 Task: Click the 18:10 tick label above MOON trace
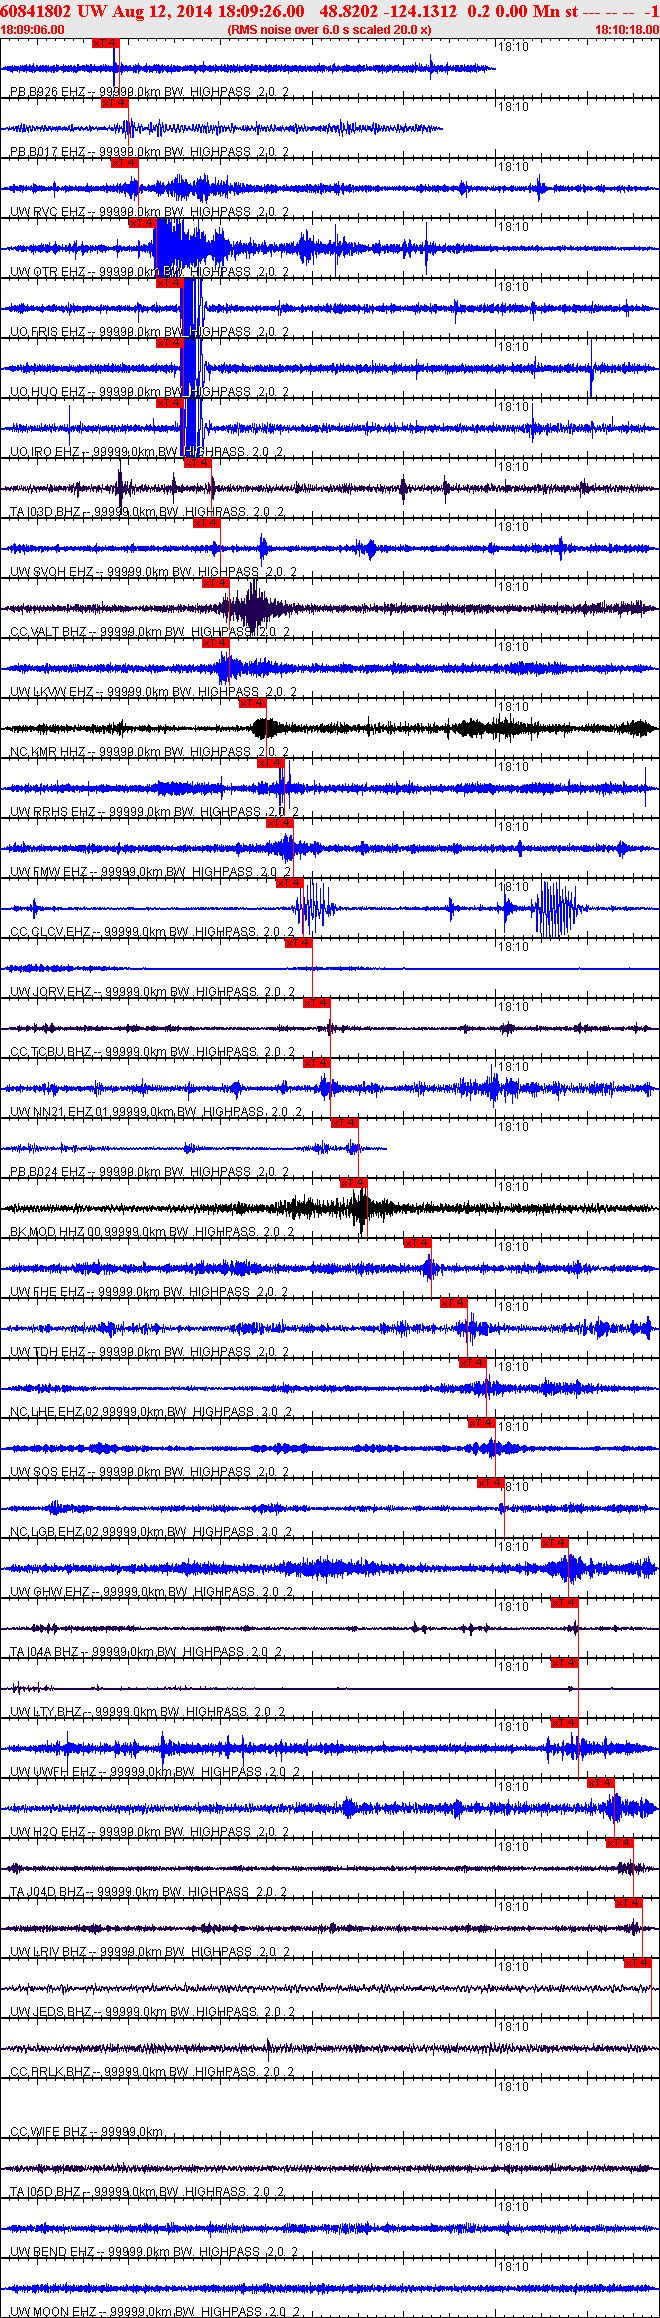pyautogui.click(x=514, y=2267)
